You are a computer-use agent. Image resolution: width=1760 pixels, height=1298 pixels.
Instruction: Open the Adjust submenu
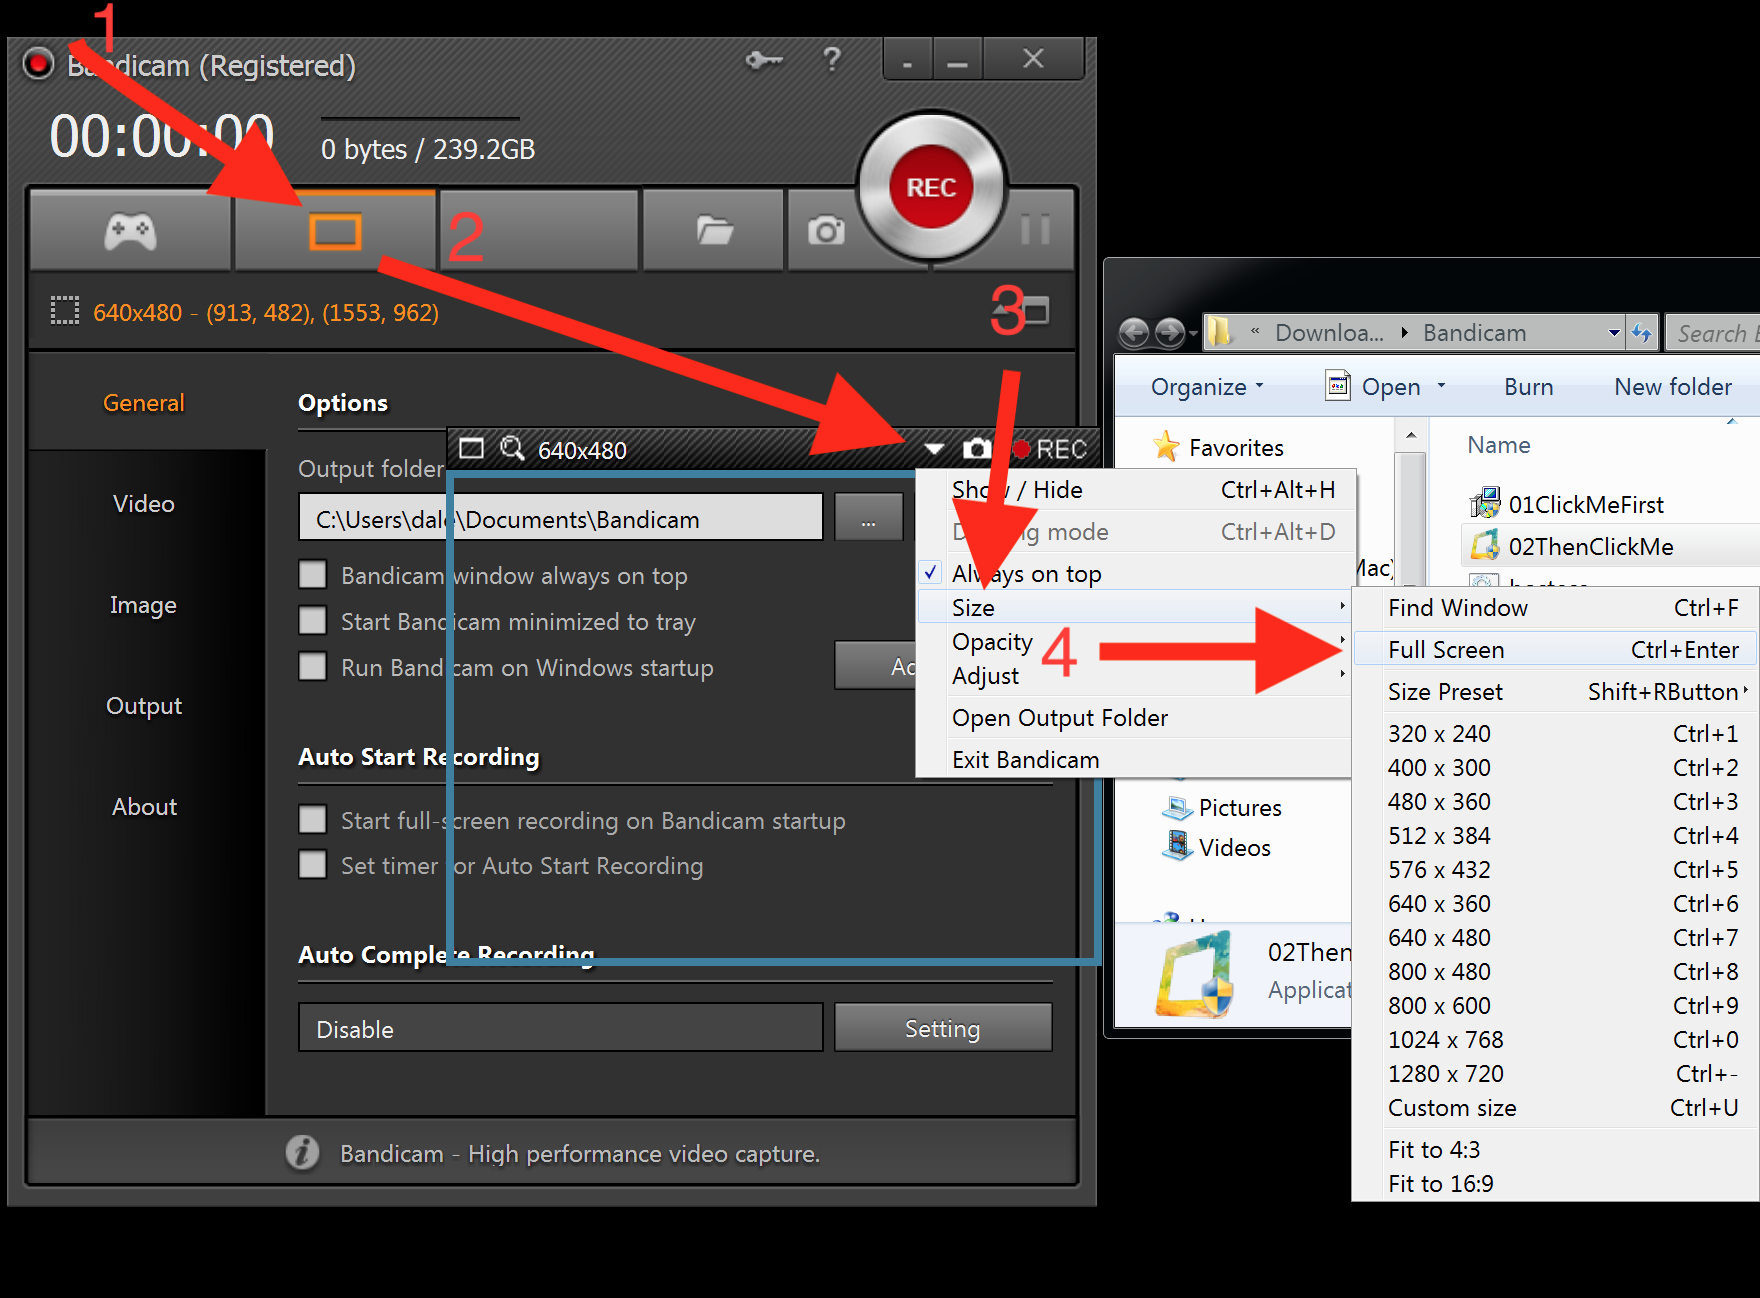(1133, 676)
